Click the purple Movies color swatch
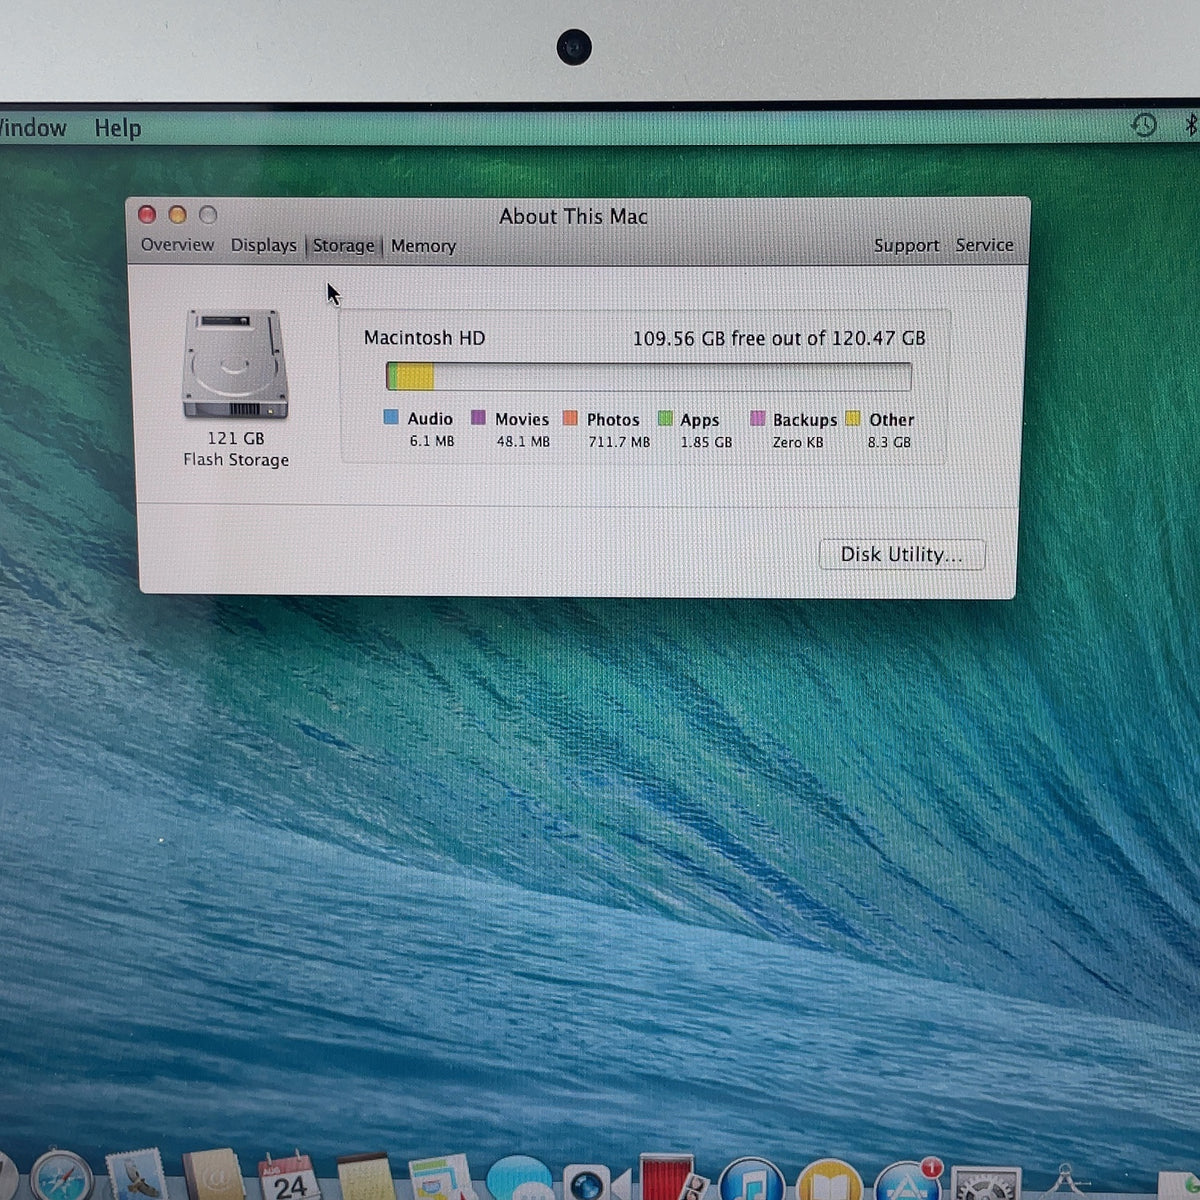This screenshot has width=1200, height=1200. tap(478, 417)
